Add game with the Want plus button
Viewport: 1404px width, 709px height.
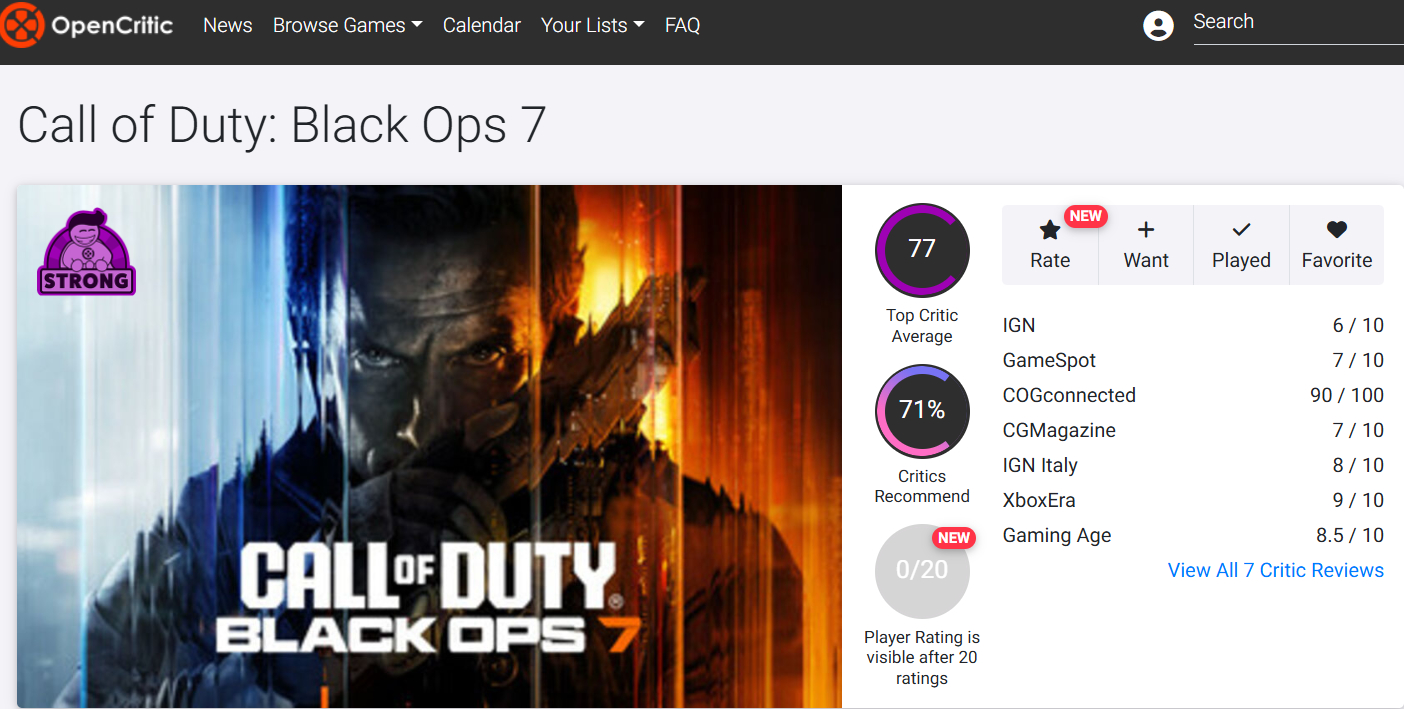1146,245
